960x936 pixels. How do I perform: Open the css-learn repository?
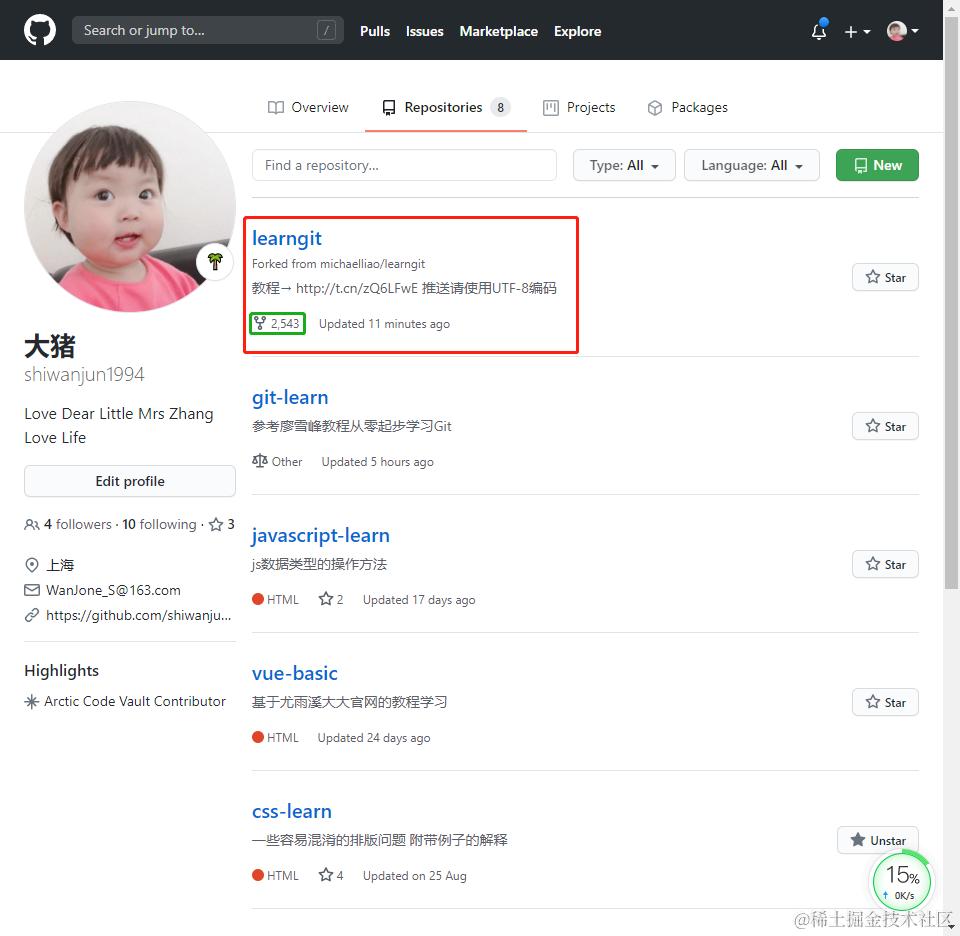pos(292,811)
